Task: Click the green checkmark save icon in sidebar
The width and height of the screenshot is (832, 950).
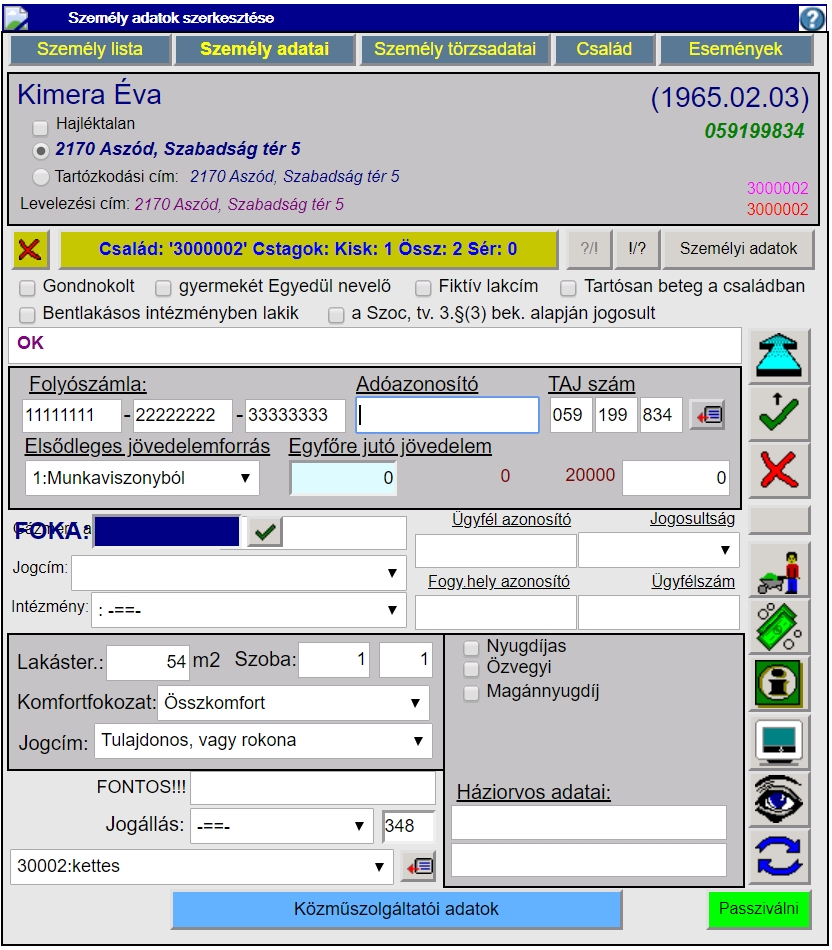Action: [779, 414]
